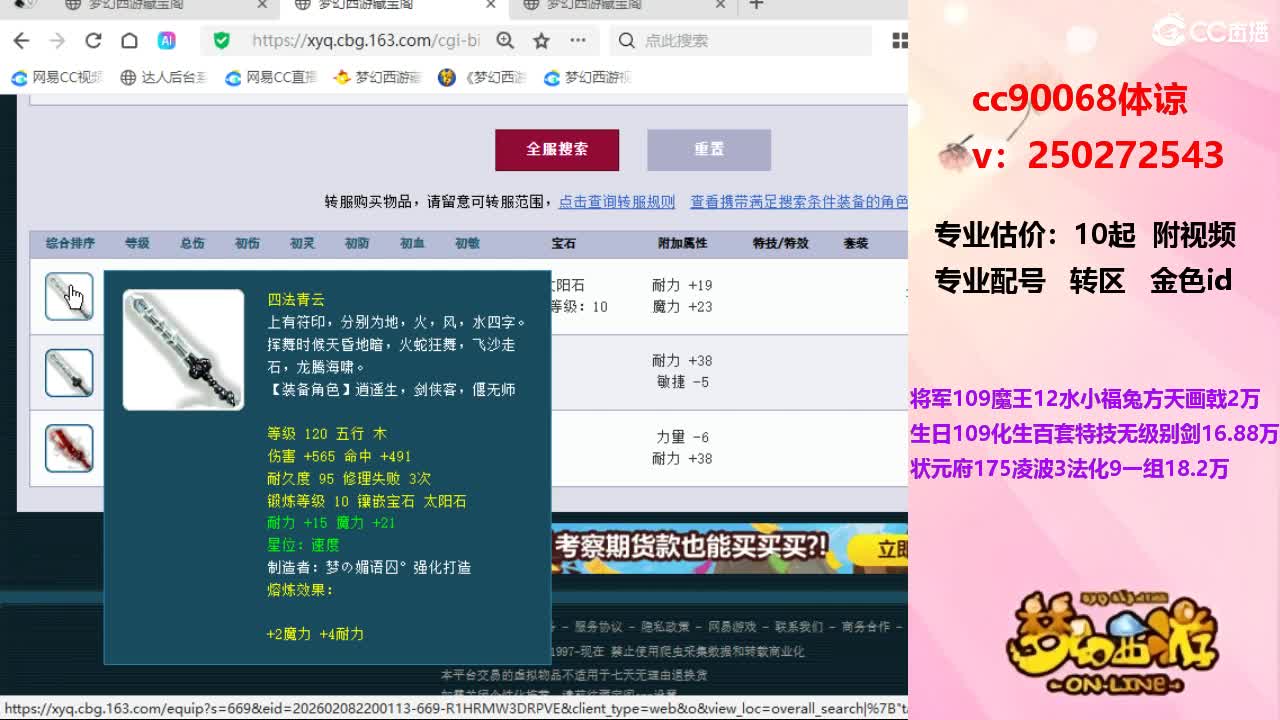Click the 宝石 column header
Screen dimensions: 1280x720
click(x=564, y=243)
